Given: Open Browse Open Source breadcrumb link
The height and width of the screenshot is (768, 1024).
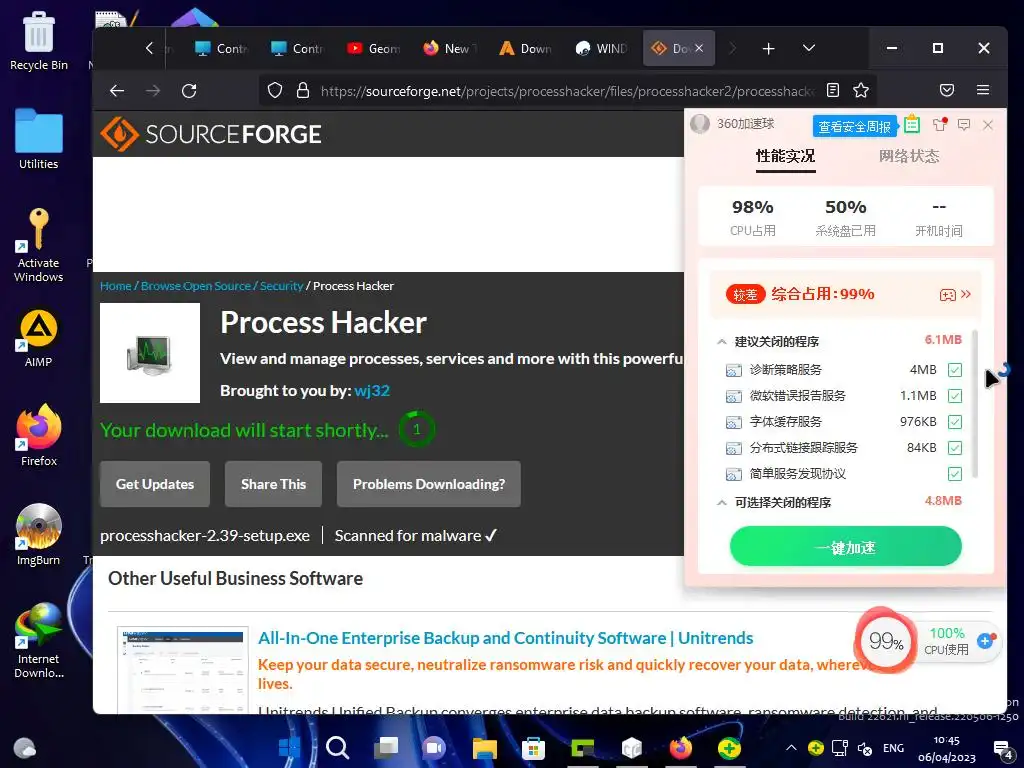Looking at the screenshot, I should pyautogui.click(x=195, y=286).
